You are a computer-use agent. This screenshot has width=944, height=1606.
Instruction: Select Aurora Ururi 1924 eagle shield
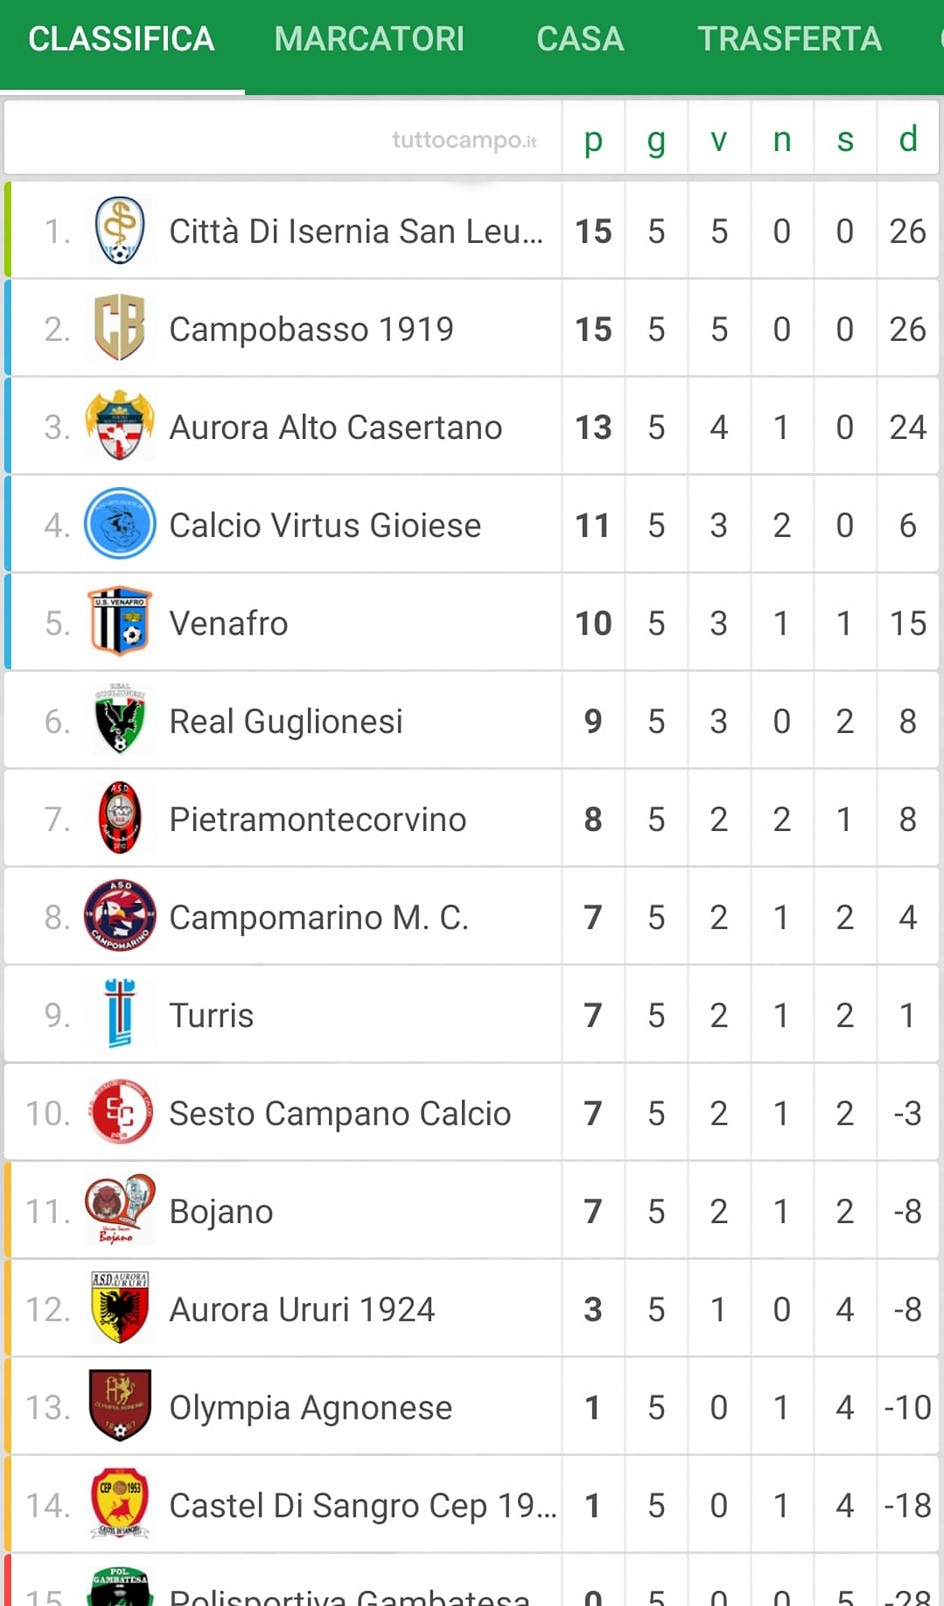pyautogui.click(x=120, y=1308)
